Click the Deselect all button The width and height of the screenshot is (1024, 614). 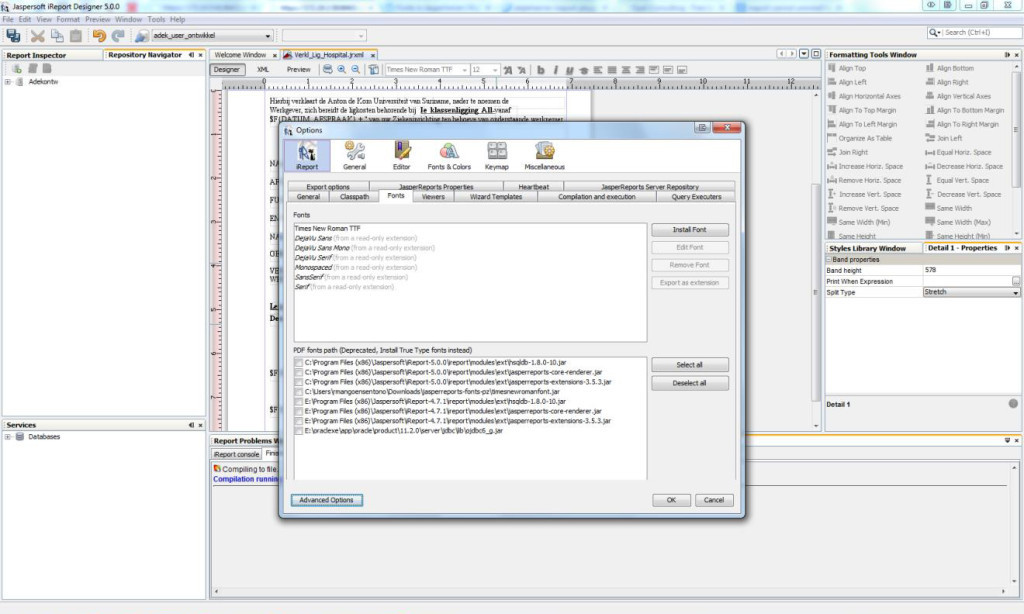pos(690,383)
